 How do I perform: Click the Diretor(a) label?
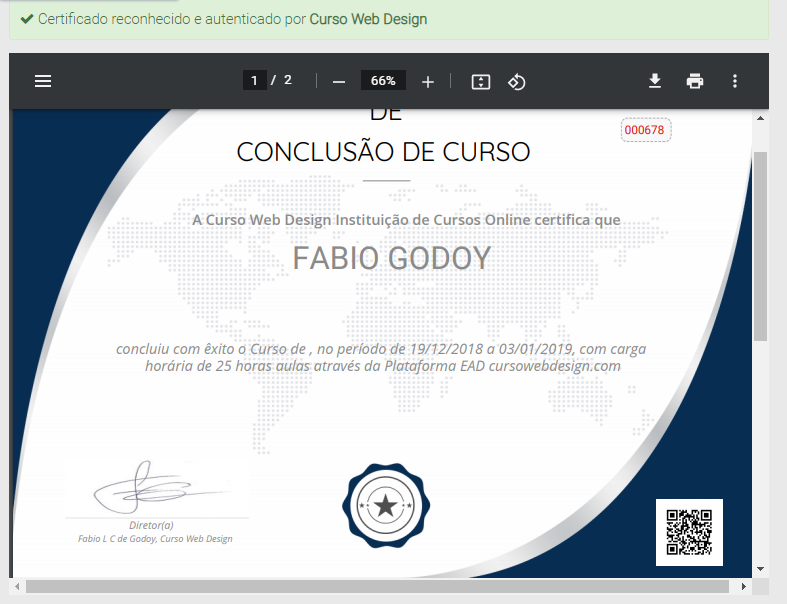point(151,525)
